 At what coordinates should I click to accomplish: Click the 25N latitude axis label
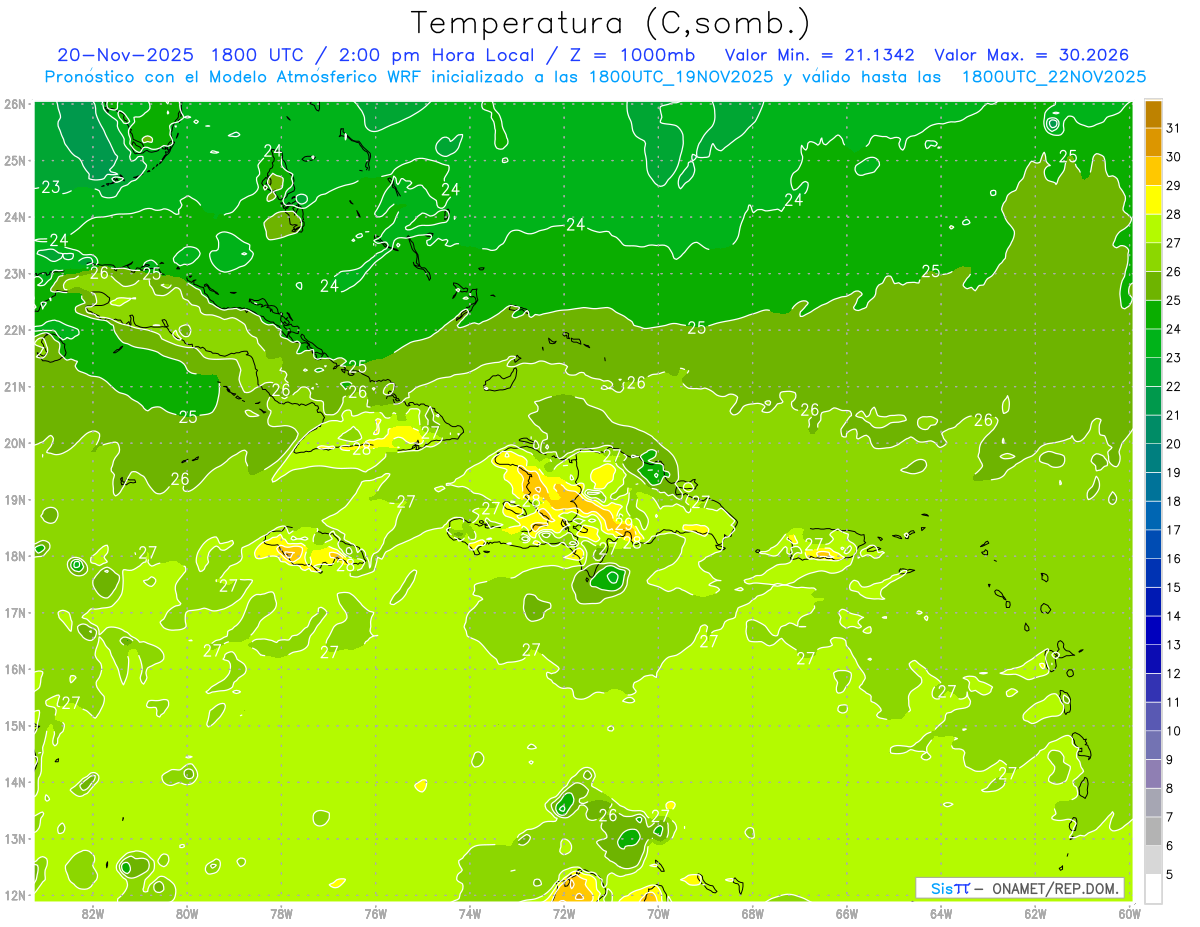pyautogui.click(x=15, y=160)
